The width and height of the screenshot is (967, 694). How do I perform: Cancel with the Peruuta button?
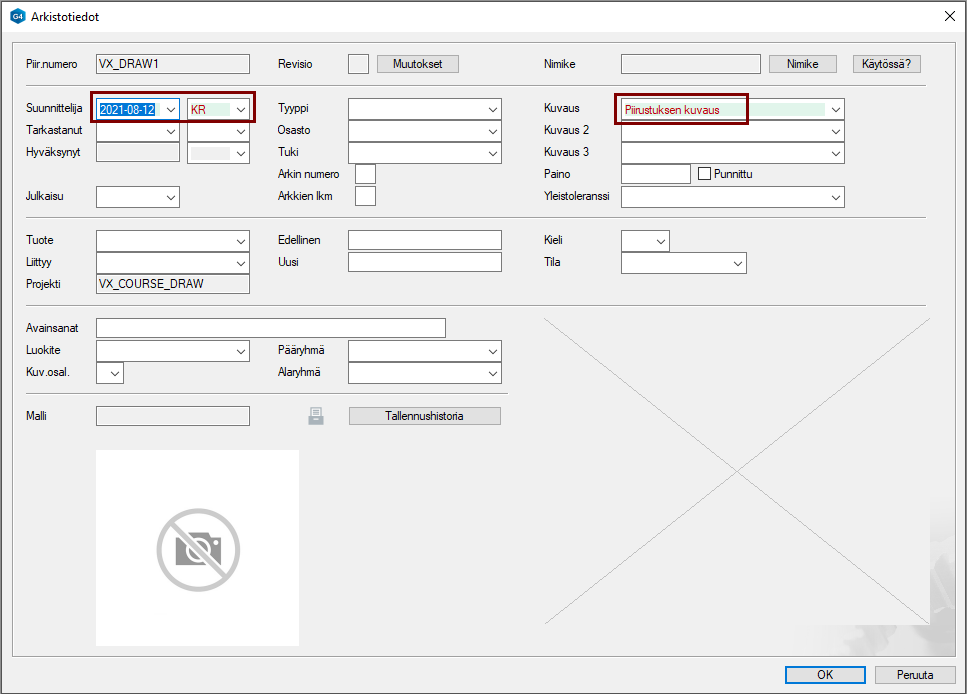(x=914, y=675)
